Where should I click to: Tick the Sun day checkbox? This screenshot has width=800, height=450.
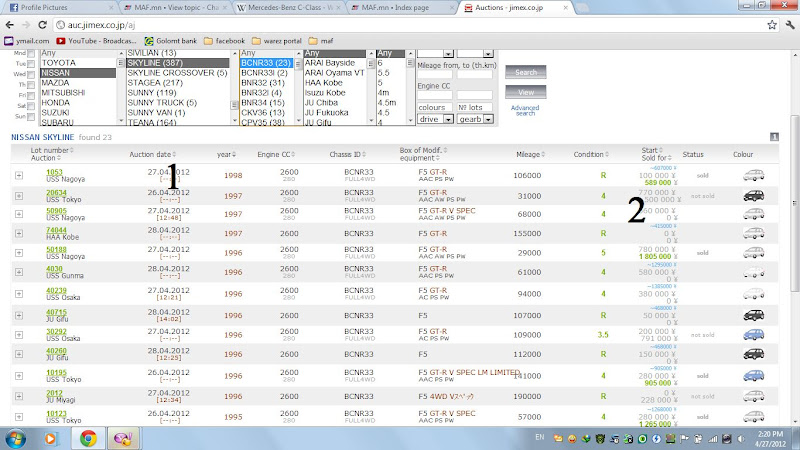[31, 117]
